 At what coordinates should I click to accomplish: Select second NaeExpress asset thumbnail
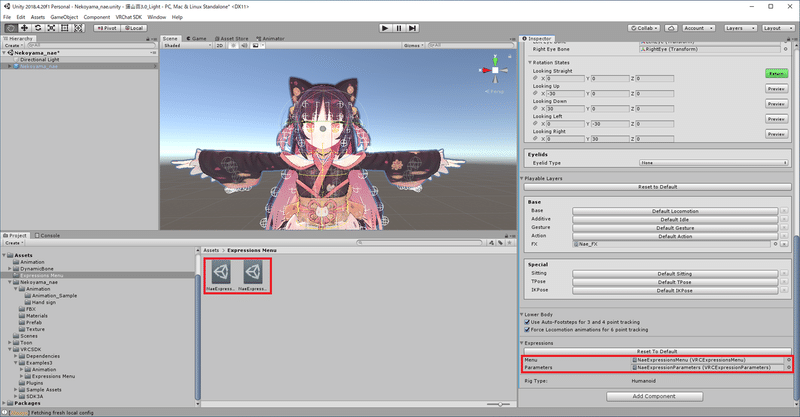coord(253,275)
